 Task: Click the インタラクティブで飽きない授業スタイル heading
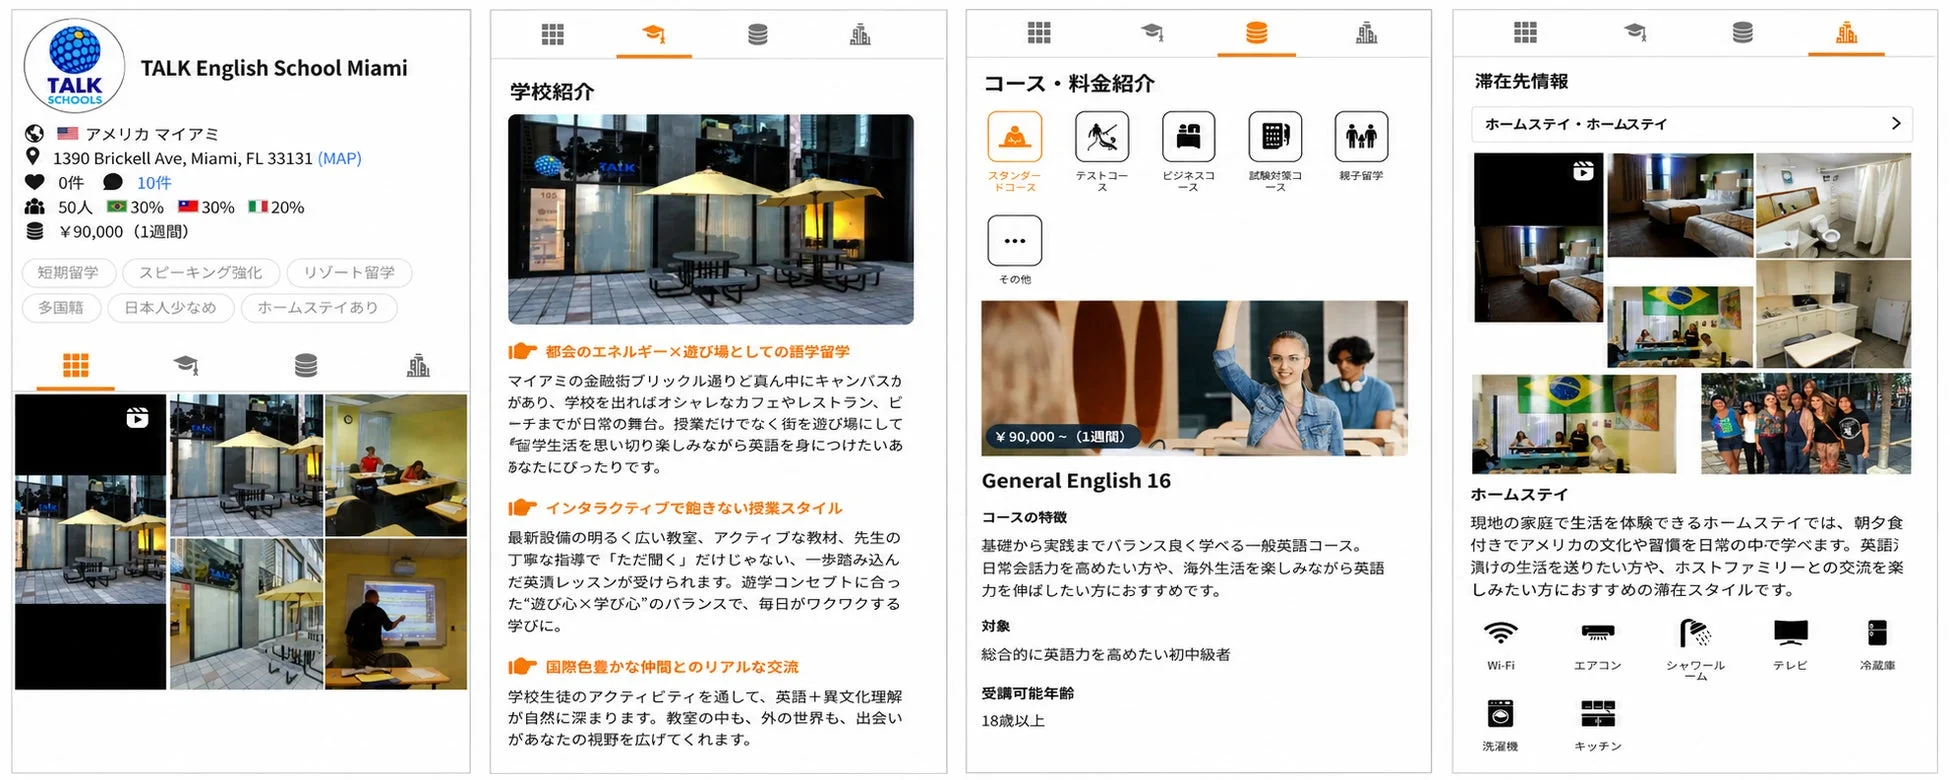tap(694, 507)
